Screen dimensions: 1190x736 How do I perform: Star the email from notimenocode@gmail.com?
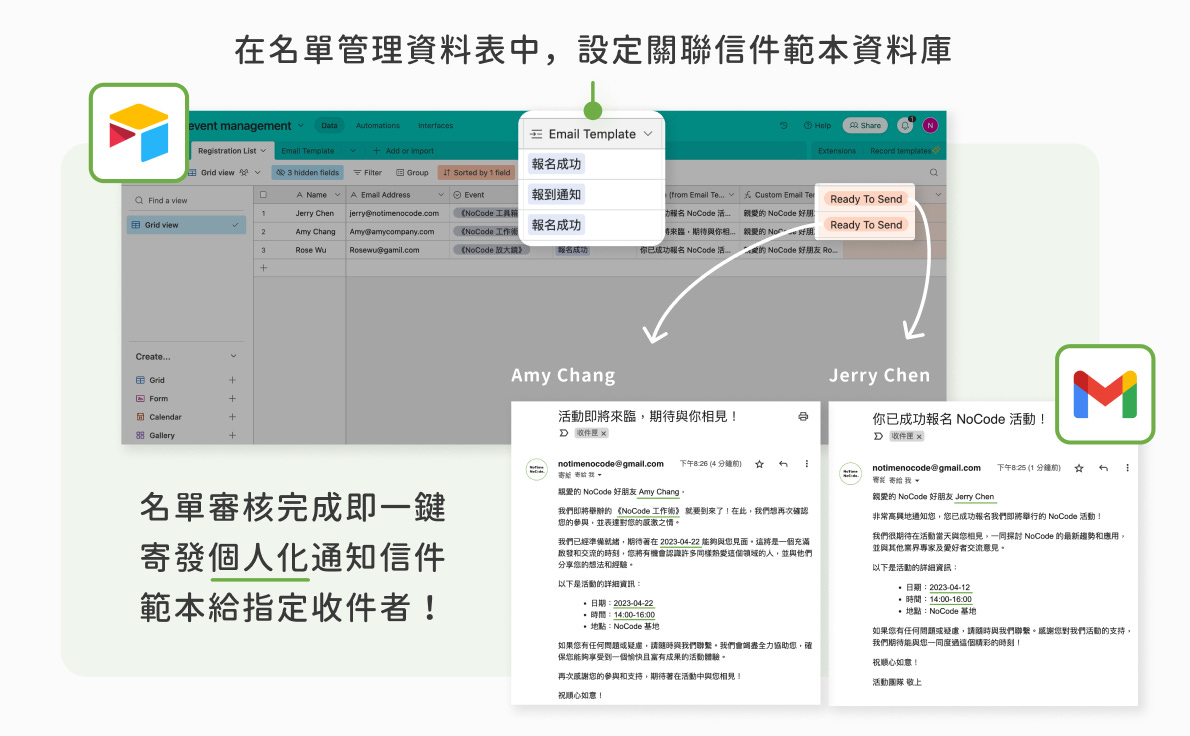pos(758,466)
